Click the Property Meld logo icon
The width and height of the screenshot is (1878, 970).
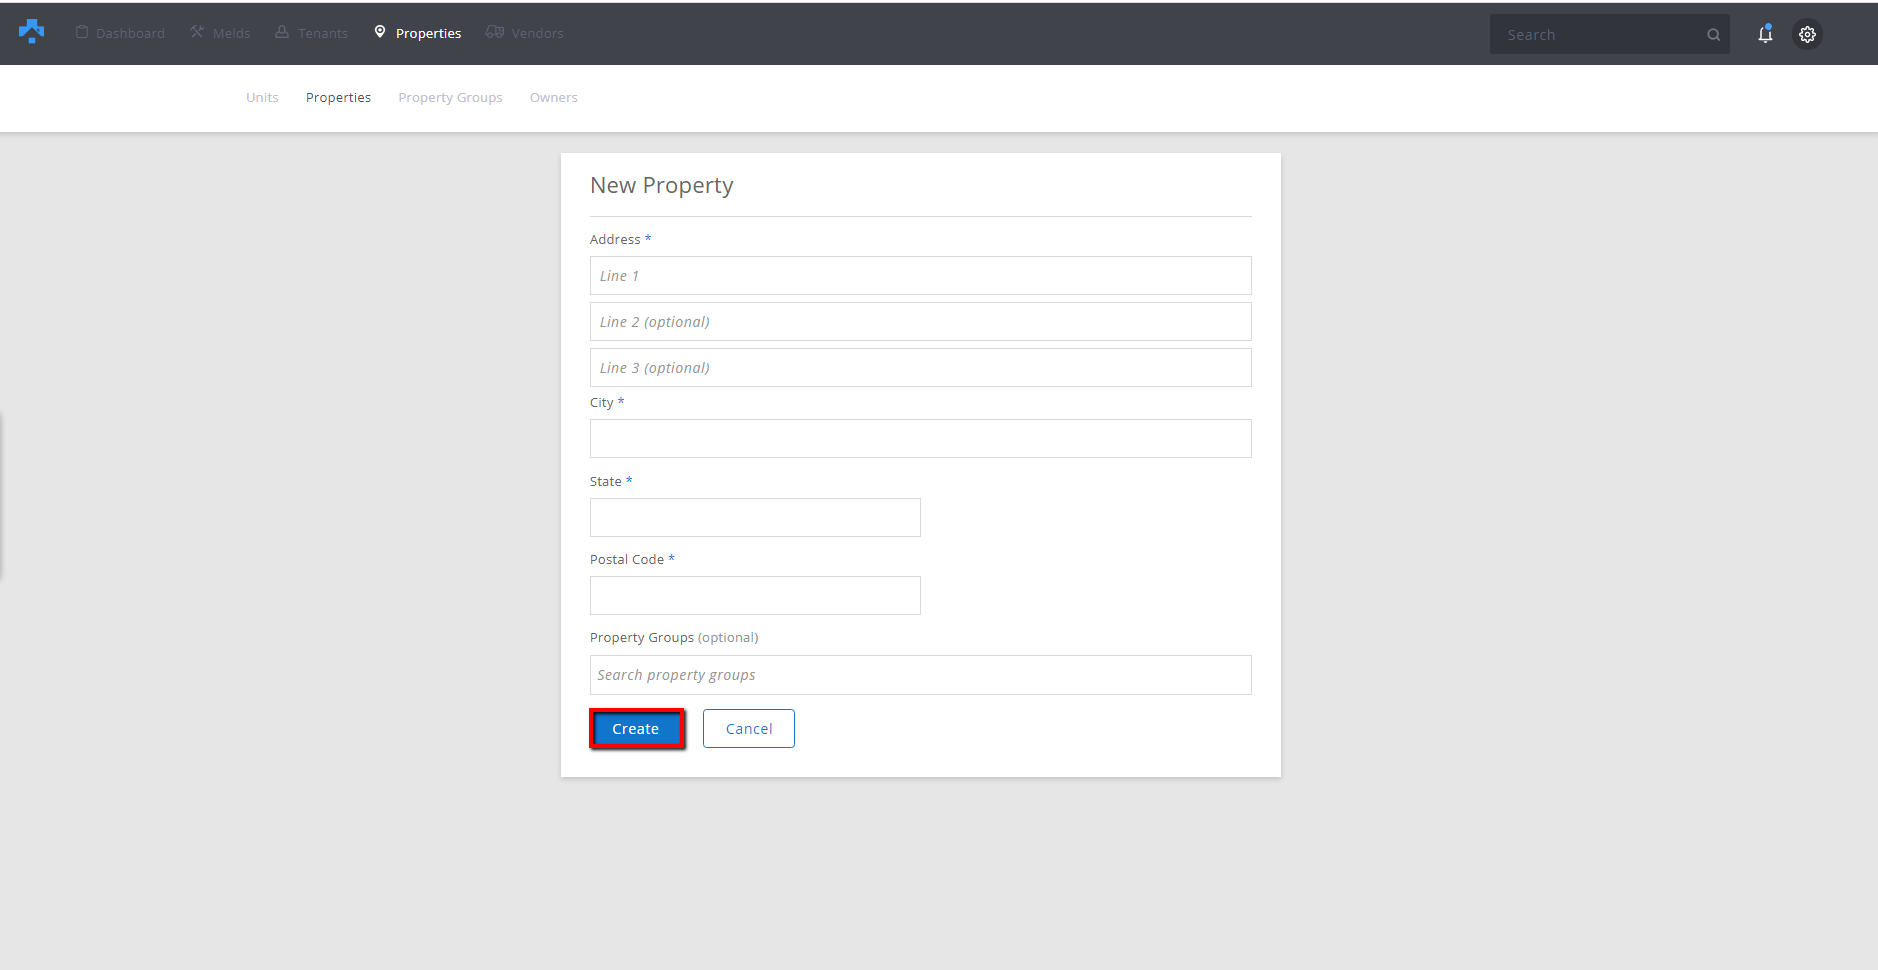tap(32, 32)
